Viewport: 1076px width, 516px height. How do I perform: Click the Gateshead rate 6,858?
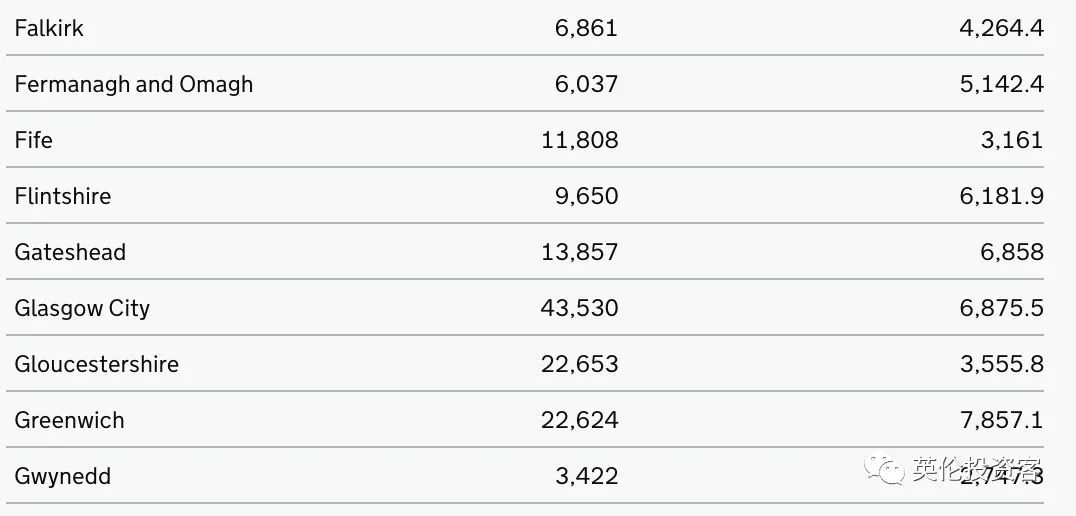pos(1012,253)
